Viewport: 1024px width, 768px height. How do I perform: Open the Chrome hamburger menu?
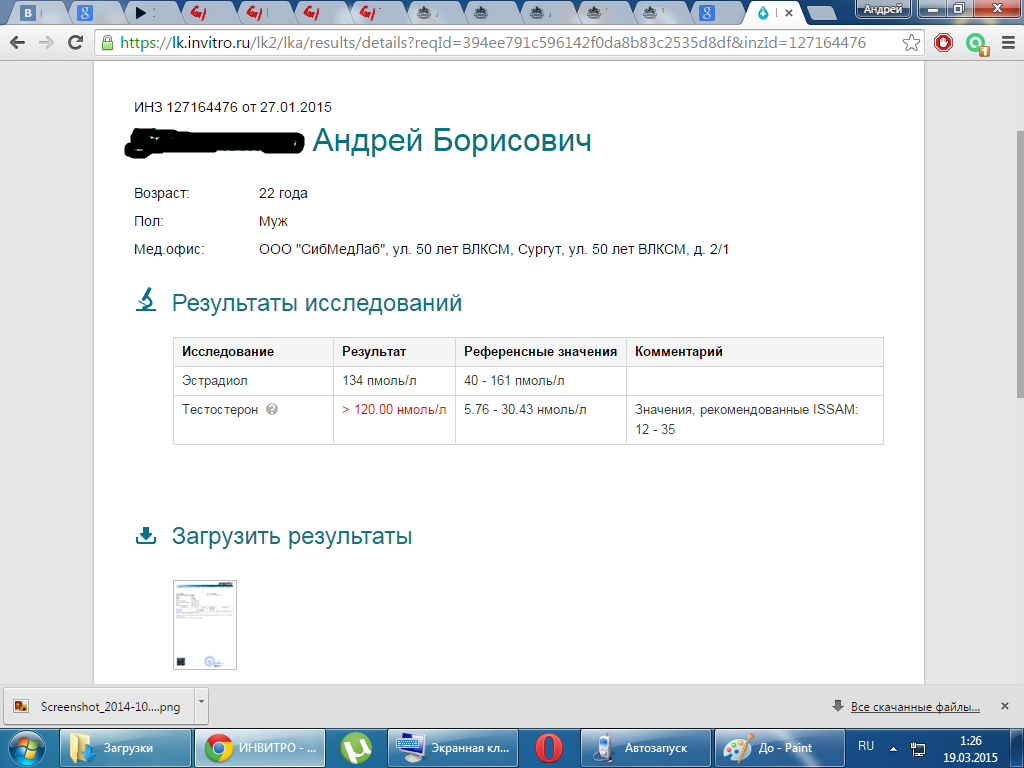point(1007,43)
